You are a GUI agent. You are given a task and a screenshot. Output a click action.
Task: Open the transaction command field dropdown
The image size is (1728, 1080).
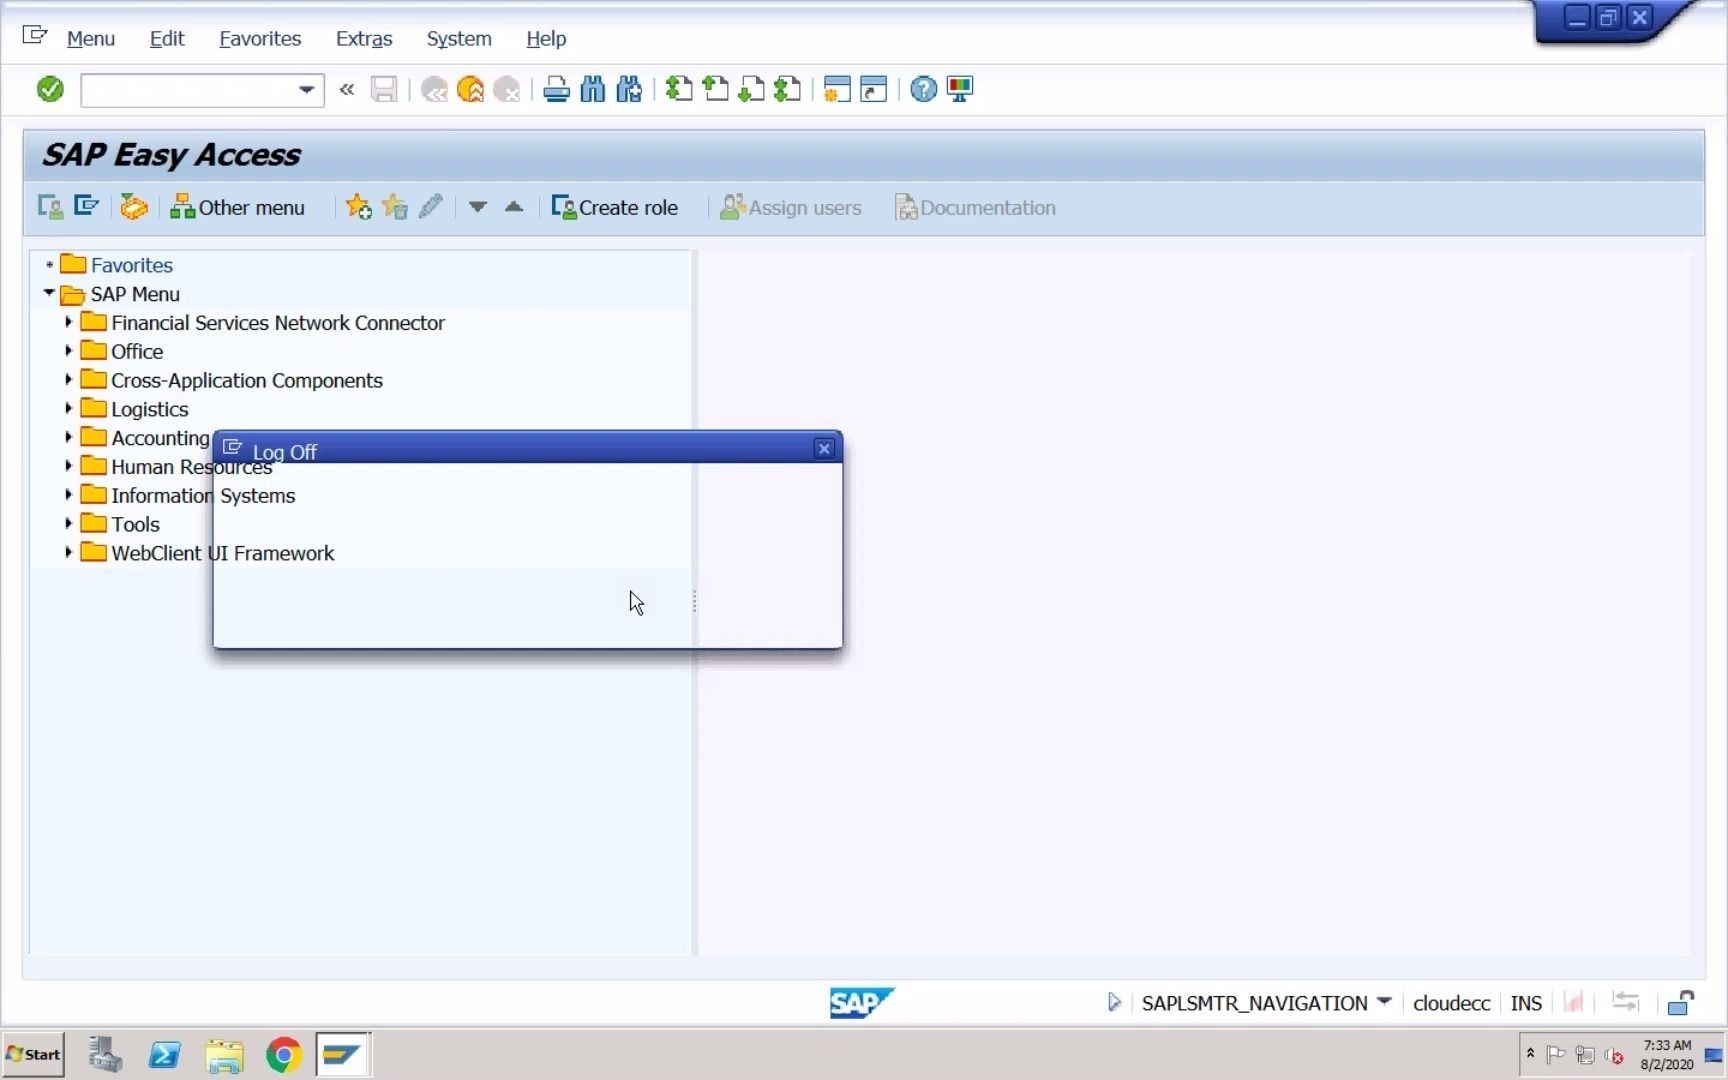pyautogui.click(x=306, y=90)
